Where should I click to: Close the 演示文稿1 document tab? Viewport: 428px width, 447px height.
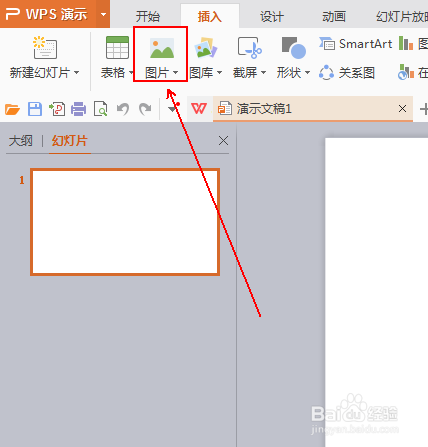[x=402, y=108]
